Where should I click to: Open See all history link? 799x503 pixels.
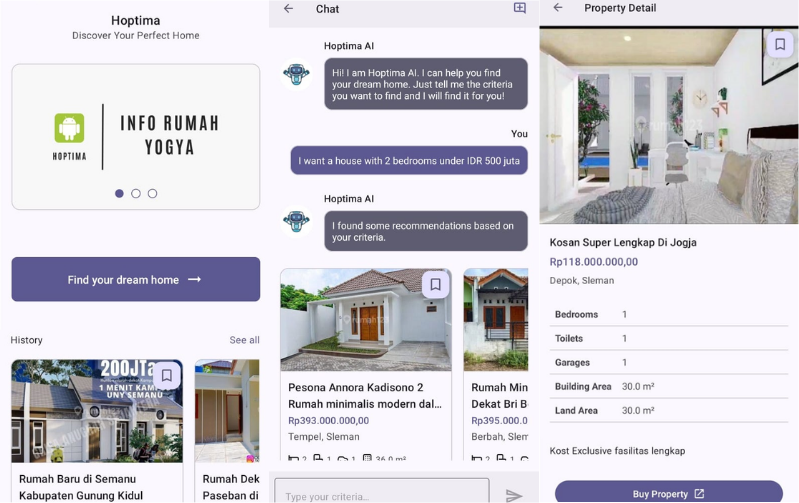coord(244,340)
